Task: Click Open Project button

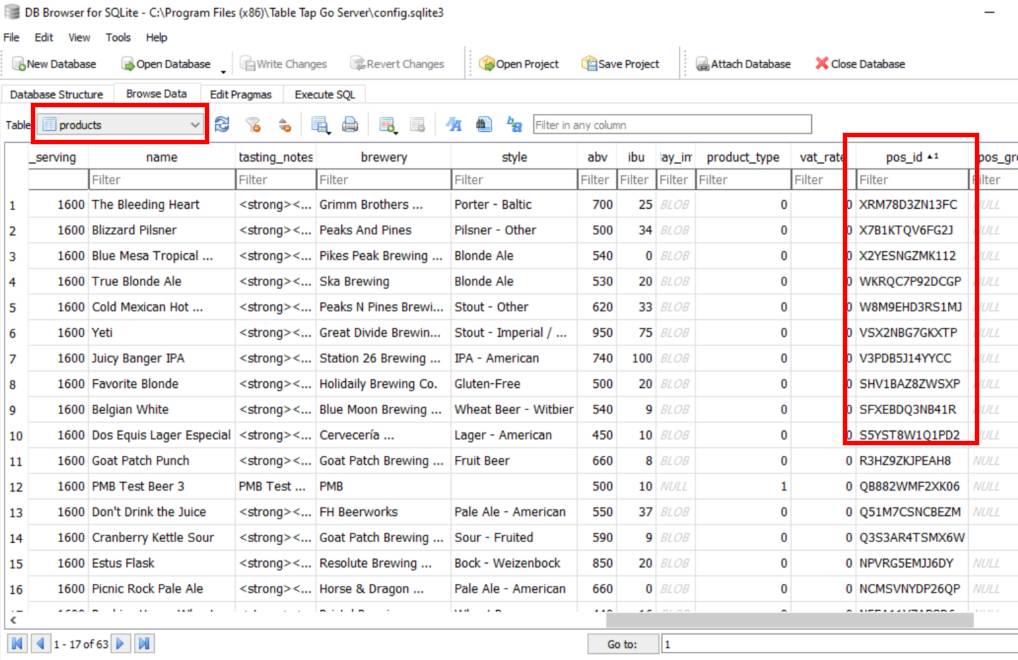Action: pyautogui.click(x=519, y=64)
